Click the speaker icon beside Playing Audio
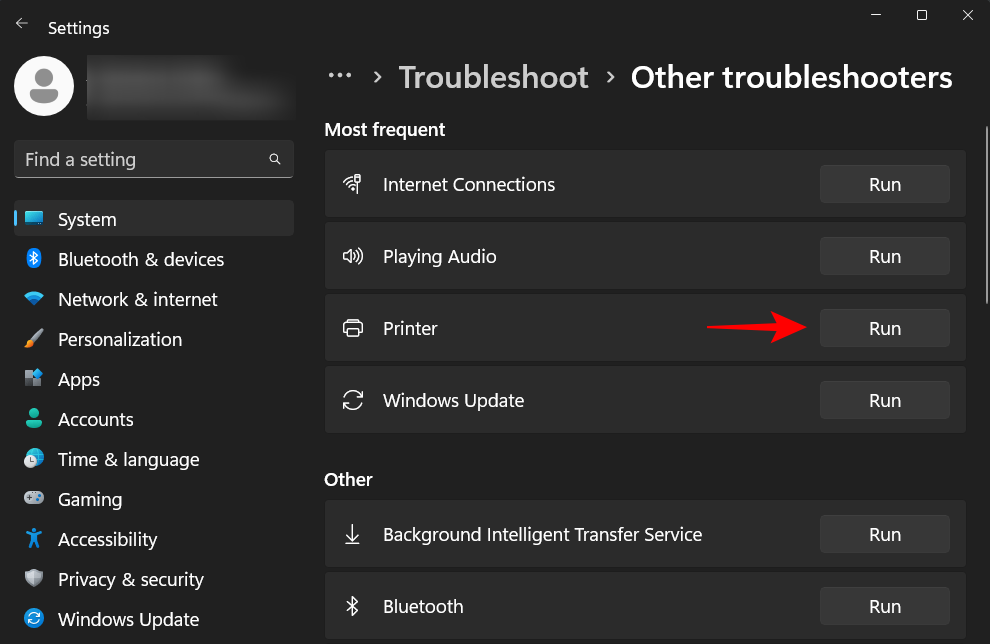990x644 pixels. (x=353, y=256)
